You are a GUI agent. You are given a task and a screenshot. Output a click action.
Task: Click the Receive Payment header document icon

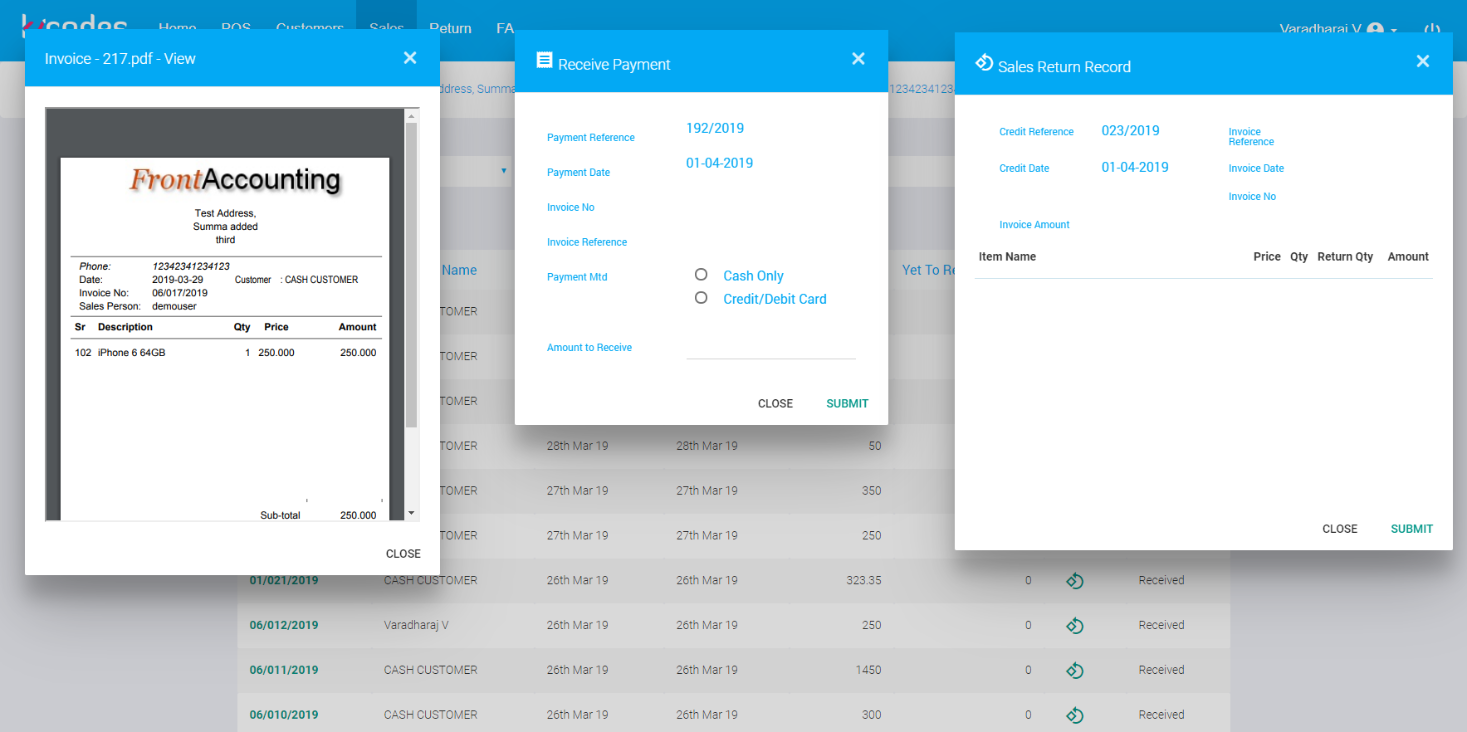[x=544, y=60]
